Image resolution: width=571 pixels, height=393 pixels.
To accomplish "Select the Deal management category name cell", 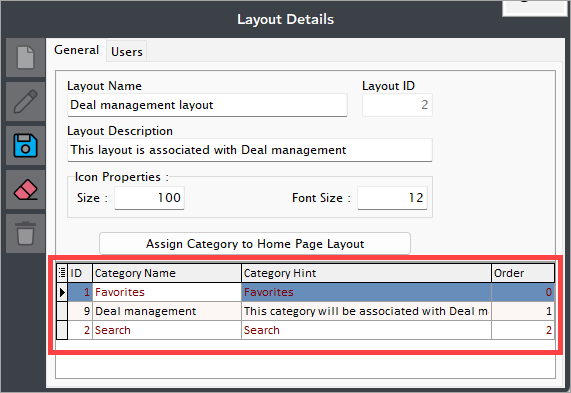I will coord(167,311).
